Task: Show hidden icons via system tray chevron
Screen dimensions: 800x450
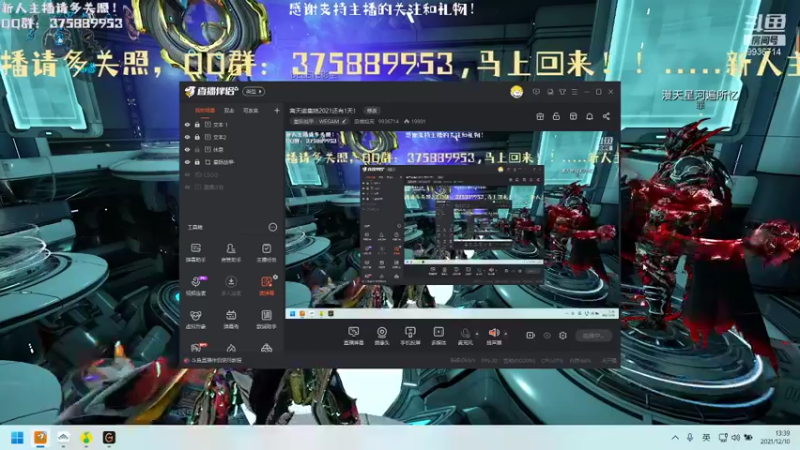Action: 675,438
